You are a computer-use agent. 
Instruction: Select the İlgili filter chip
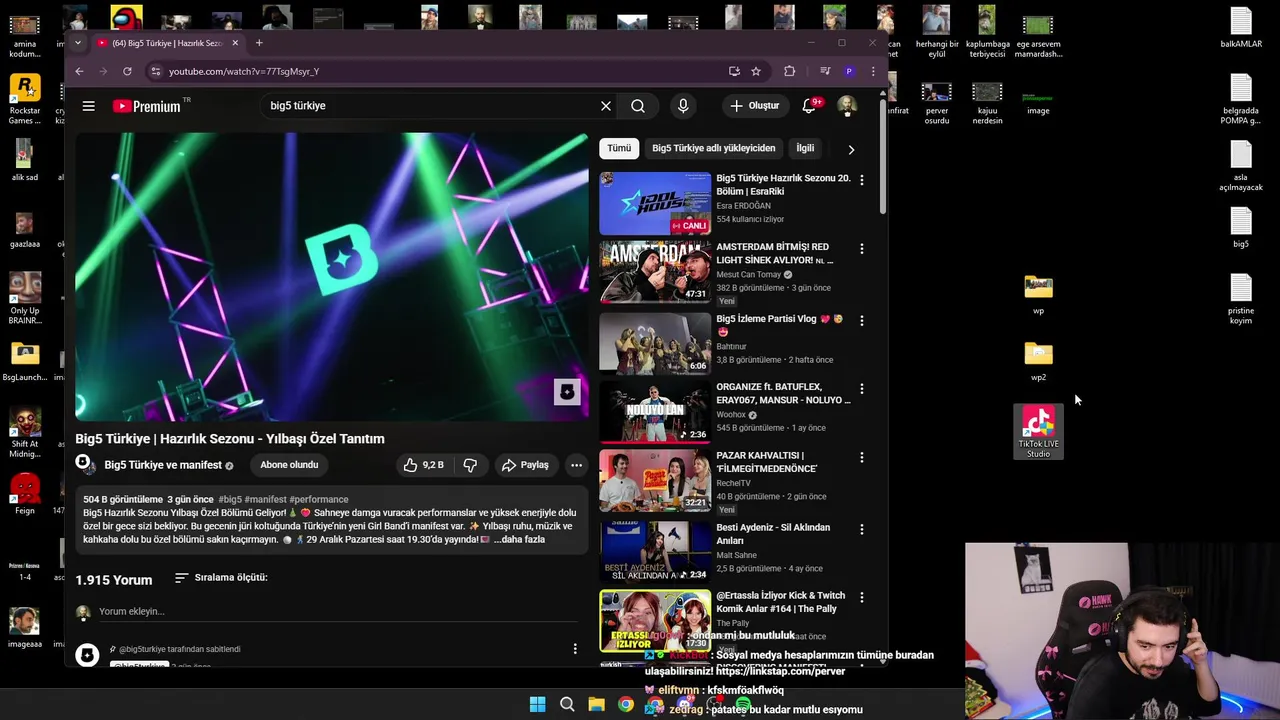[x=805, y=148]
